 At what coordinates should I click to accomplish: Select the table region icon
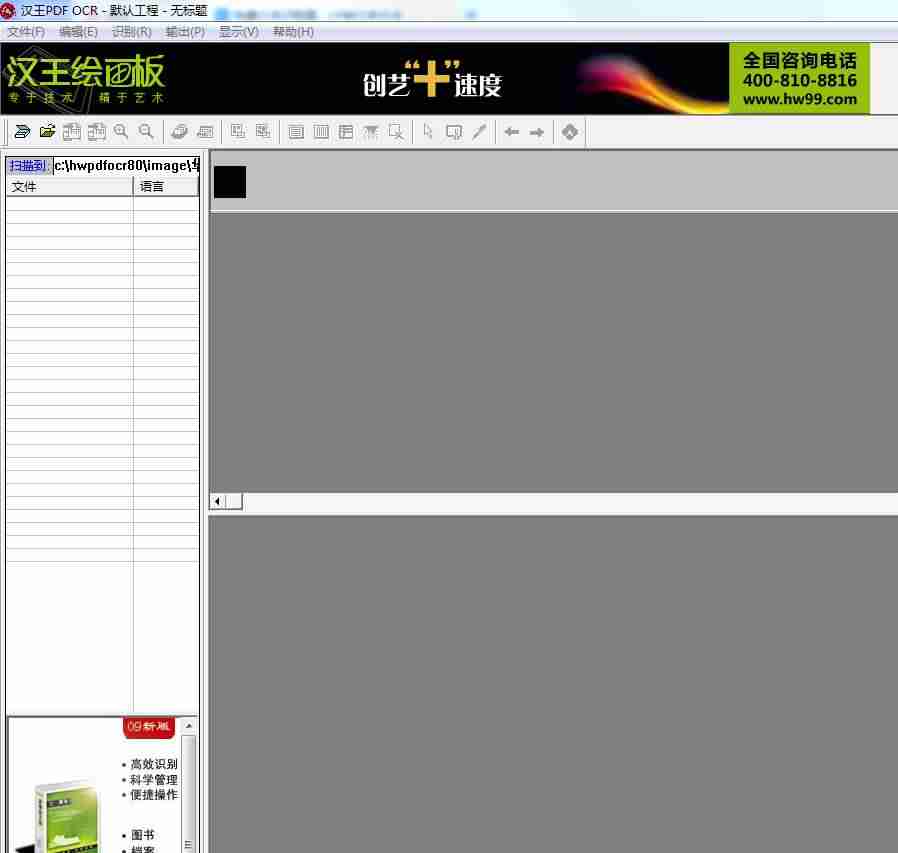pos(346,132)
